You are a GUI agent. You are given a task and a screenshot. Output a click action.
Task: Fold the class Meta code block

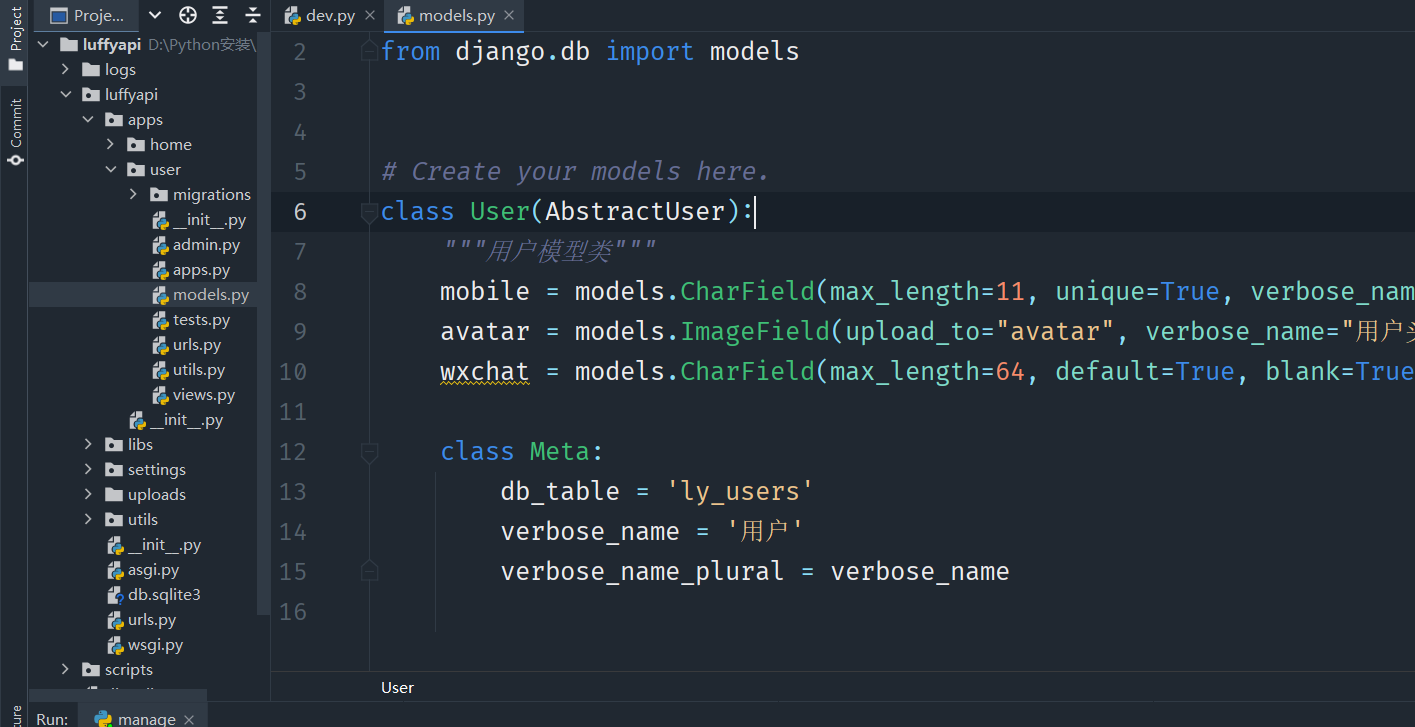coord(369,452)
